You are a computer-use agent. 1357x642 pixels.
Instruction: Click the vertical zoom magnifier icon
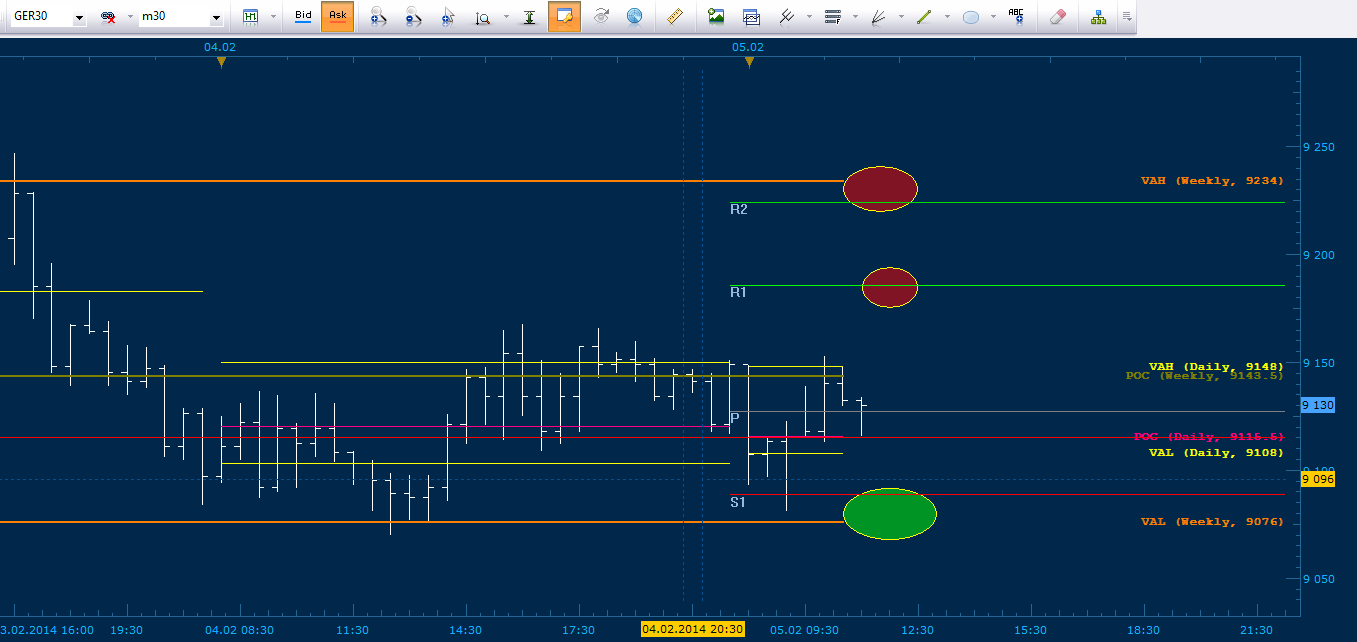coord(483,17)
